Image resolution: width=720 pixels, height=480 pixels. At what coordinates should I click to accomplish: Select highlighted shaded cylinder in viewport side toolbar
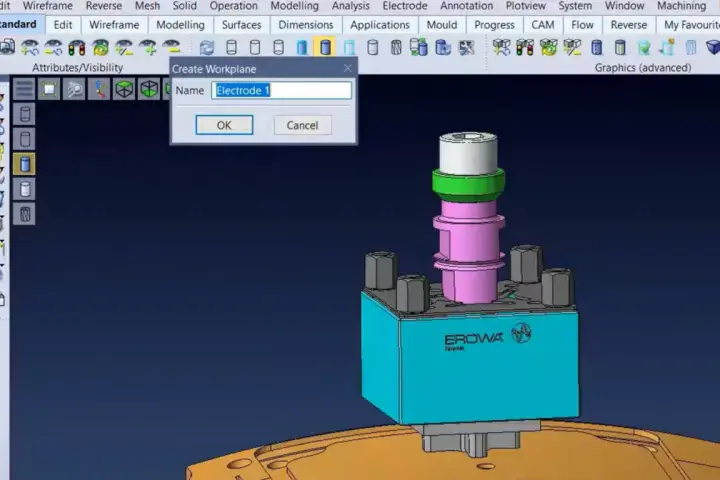pyautogui.click(x=24, y=164)
